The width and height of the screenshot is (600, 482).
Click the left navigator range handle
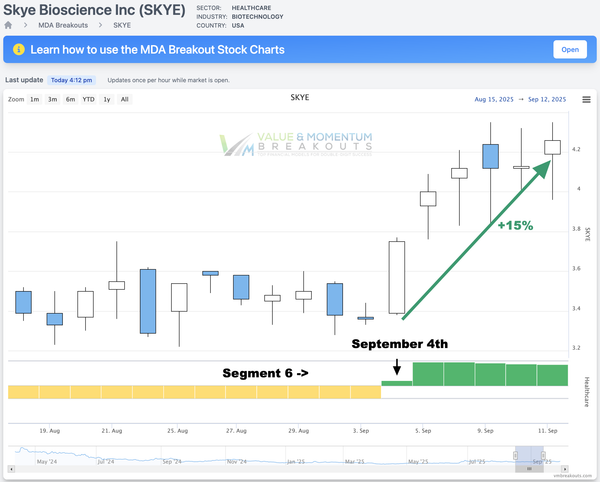point(515,454)
